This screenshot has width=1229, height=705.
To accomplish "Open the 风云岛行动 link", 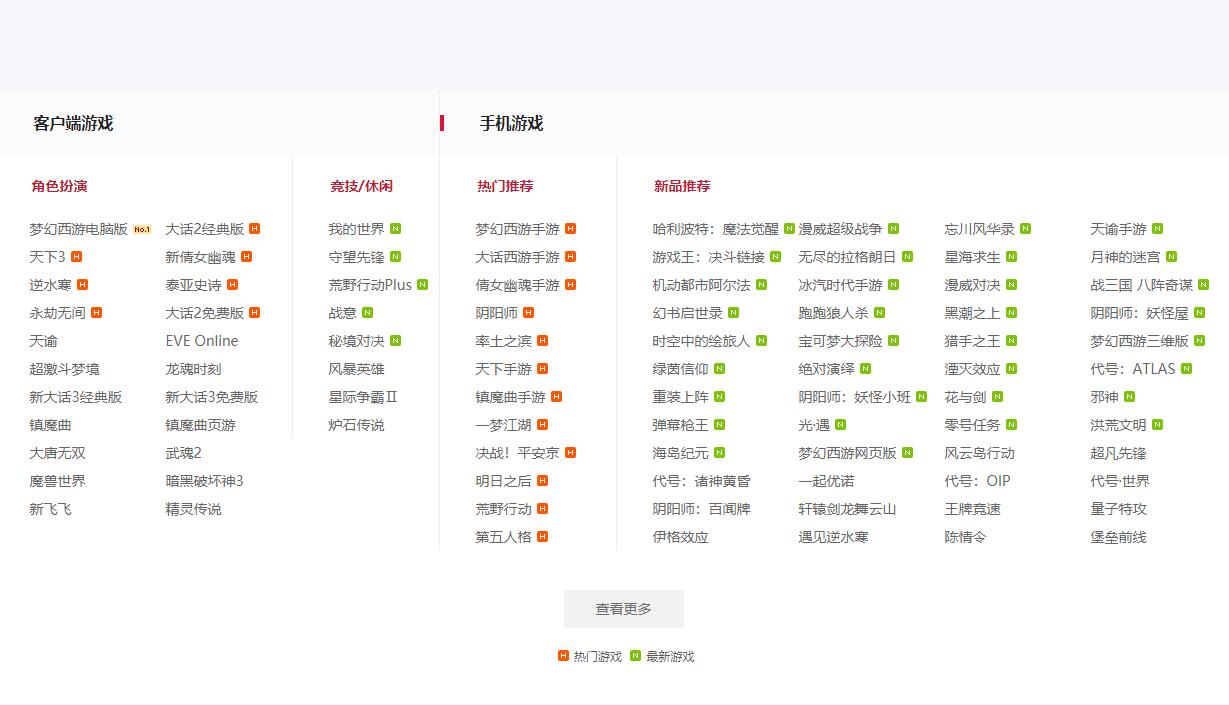I will (980, 453).
